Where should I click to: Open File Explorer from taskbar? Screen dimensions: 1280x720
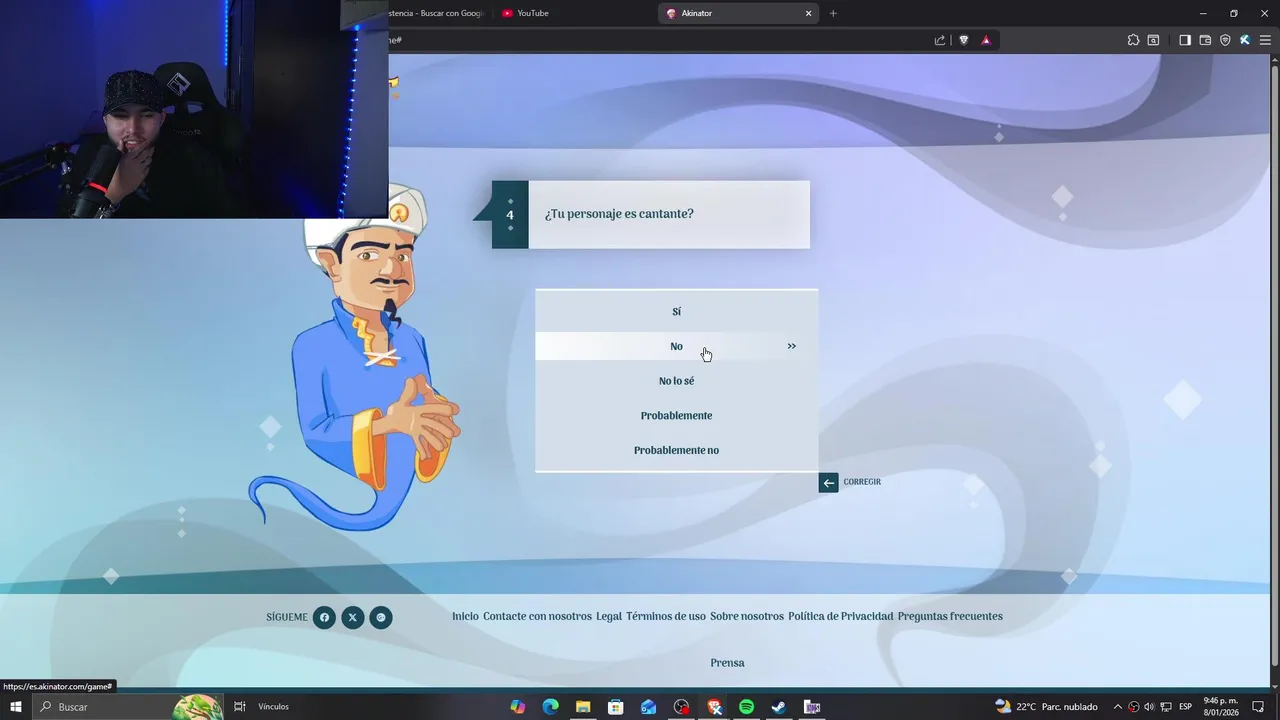coord(583,707)
